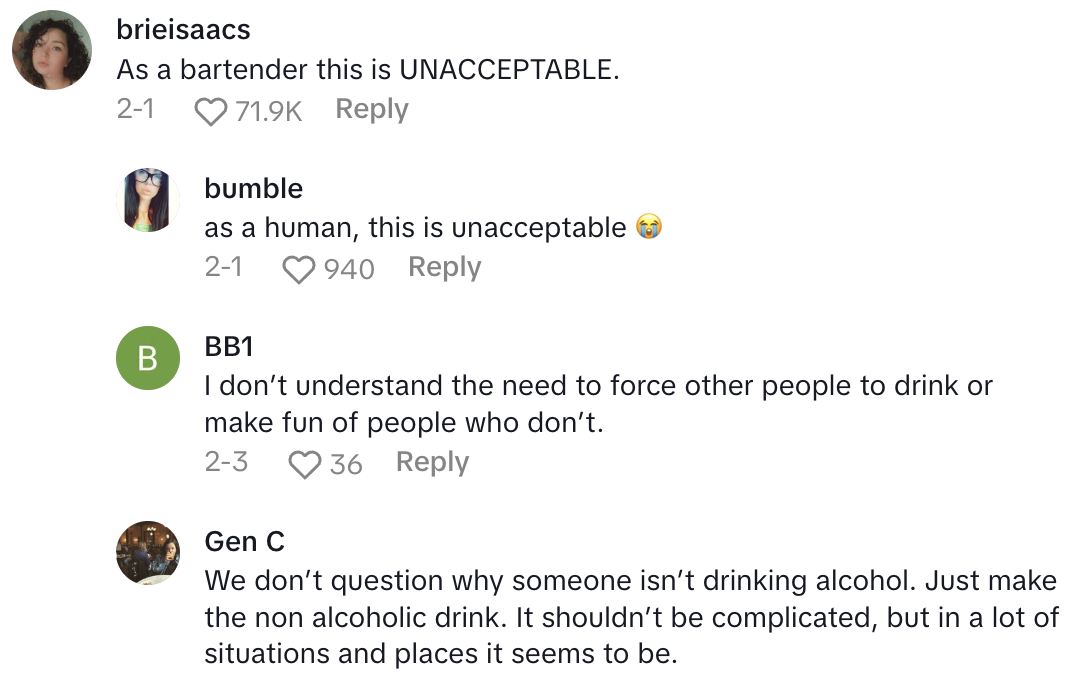Reply to brieisaacs' comment
1090x678 pixels.
click(372, 109)
